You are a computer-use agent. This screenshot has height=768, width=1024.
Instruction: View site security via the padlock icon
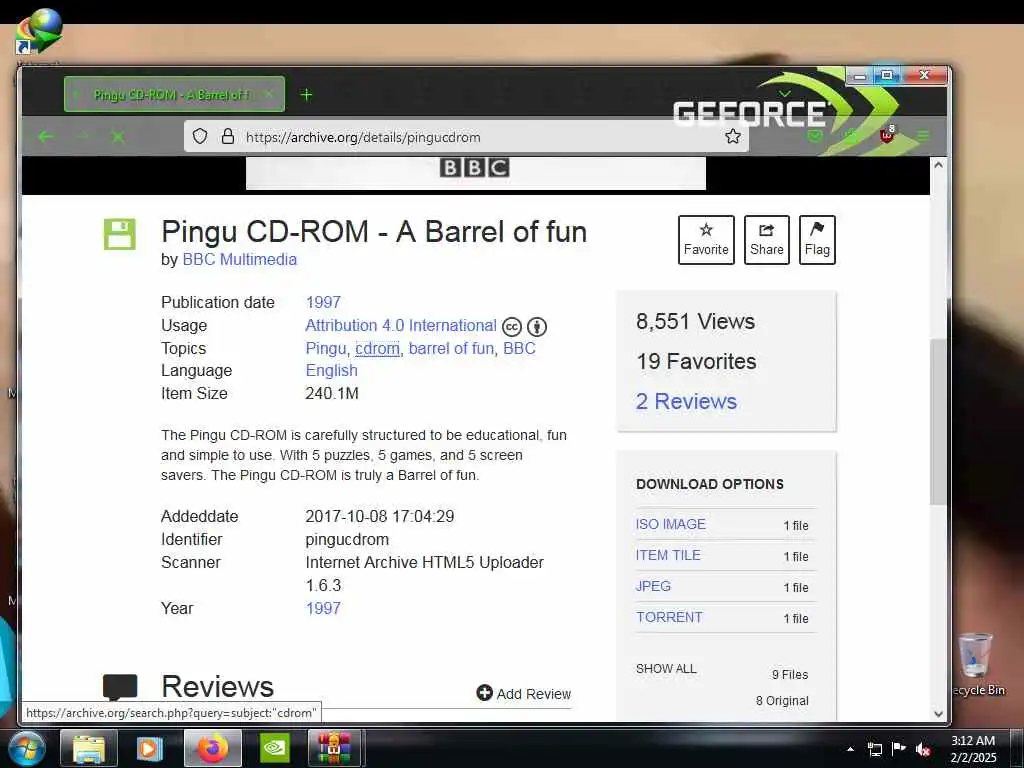point(227,136)
